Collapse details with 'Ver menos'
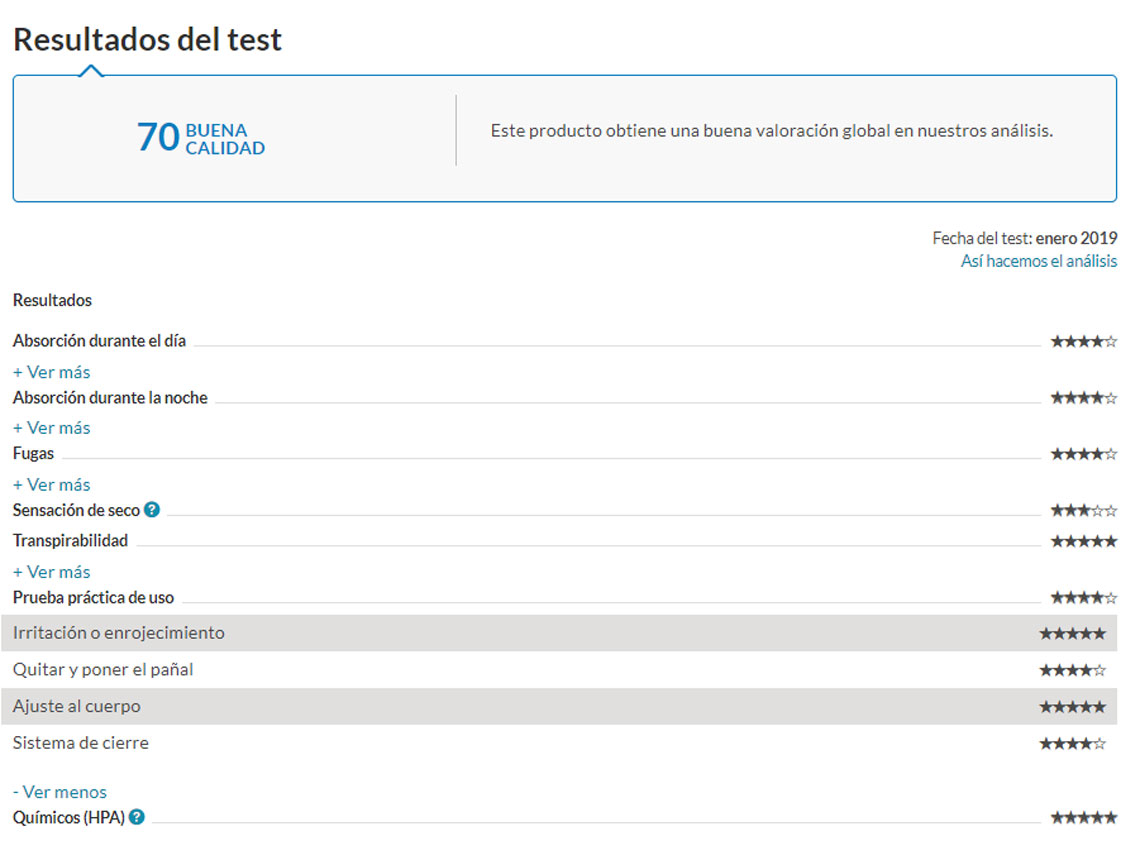 coord(60,792)
